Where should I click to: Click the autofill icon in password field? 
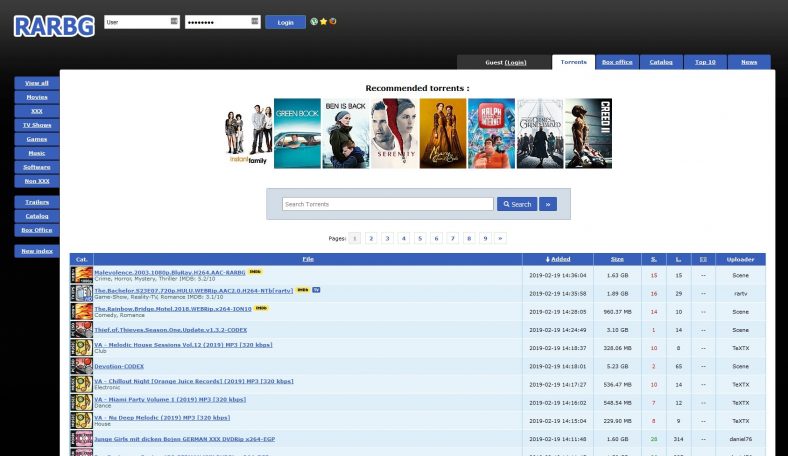pyautogui.click(x=255, y=21)
